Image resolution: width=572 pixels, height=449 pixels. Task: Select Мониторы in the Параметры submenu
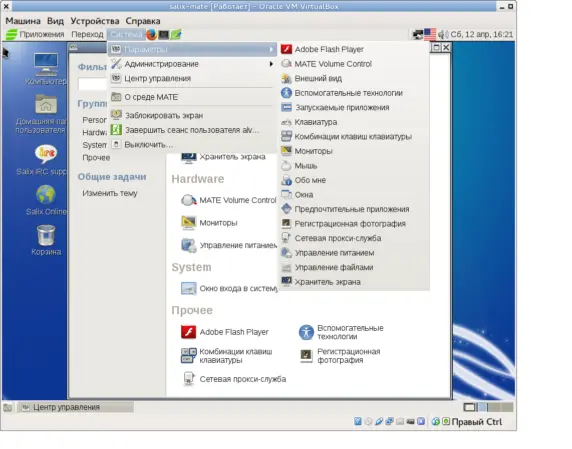click(353, 151)
